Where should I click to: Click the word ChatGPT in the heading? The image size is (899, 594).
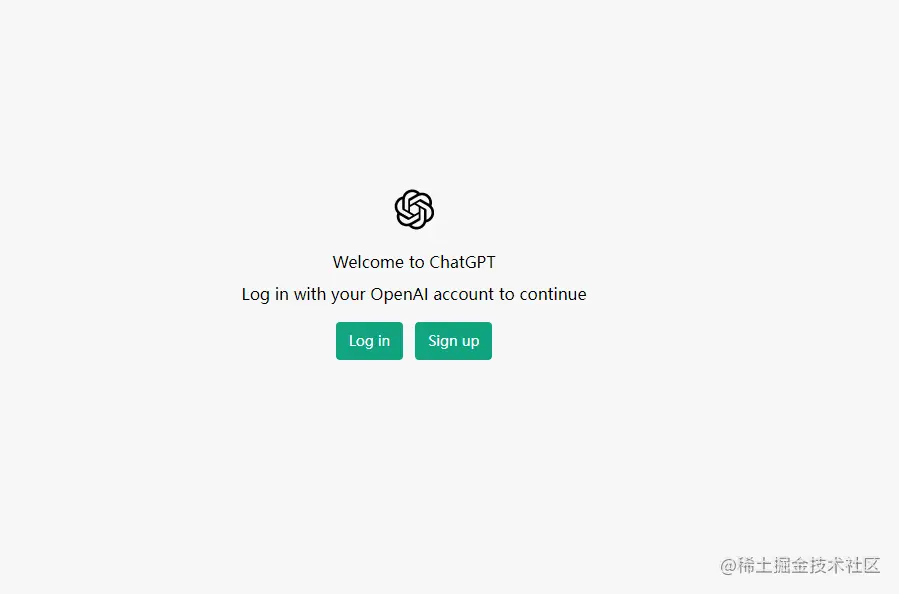point(462,262)
